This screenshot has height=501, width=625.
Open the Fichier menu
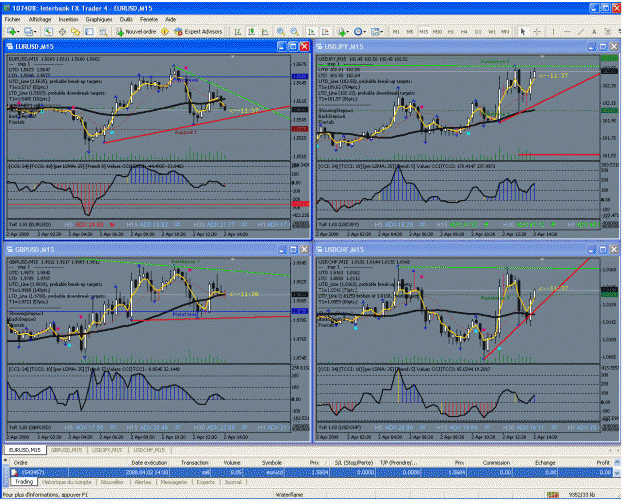coord(12,19)
